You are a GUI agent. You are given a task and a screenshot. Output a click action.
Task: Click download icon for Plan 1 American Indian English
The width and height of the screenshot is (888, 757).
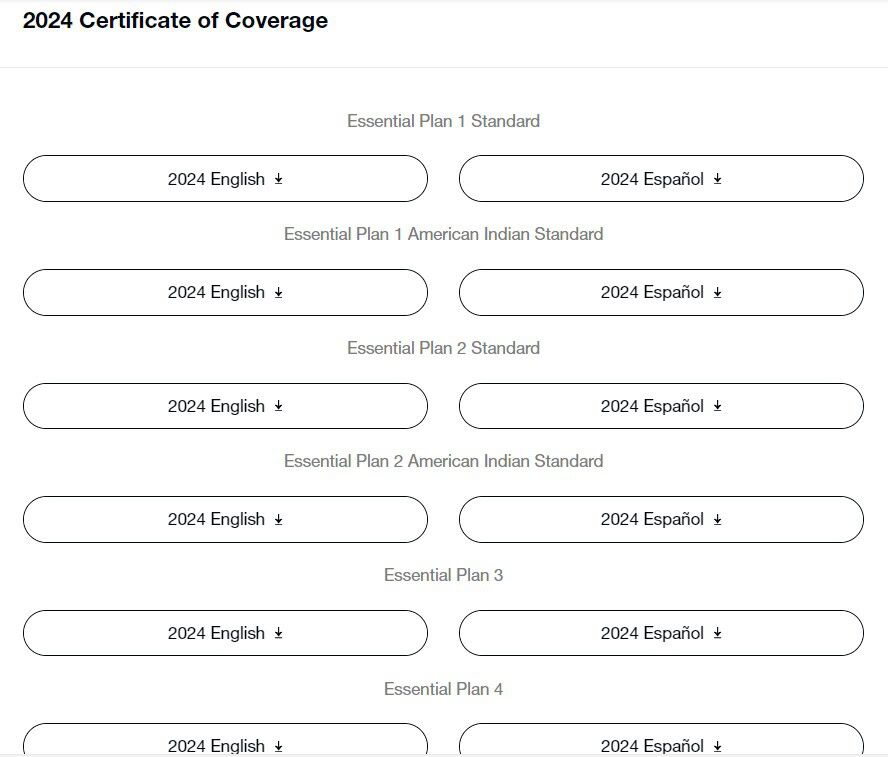(279, 293)
